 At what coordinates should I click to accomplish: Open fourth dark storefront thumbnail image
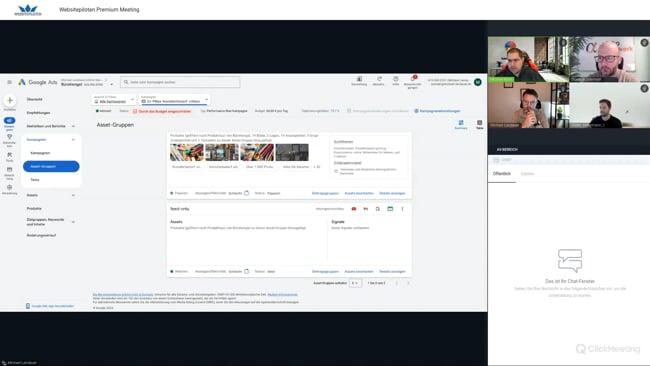[x=292, y=153]
